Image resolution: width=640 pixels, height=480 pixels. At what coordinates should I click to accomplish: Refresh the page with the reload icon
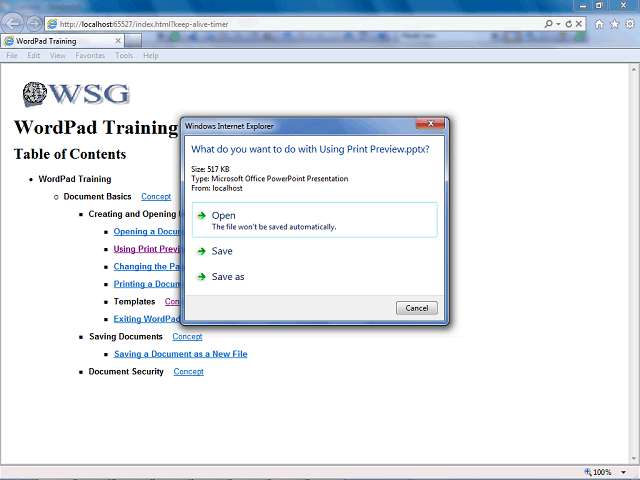(569, 24)
